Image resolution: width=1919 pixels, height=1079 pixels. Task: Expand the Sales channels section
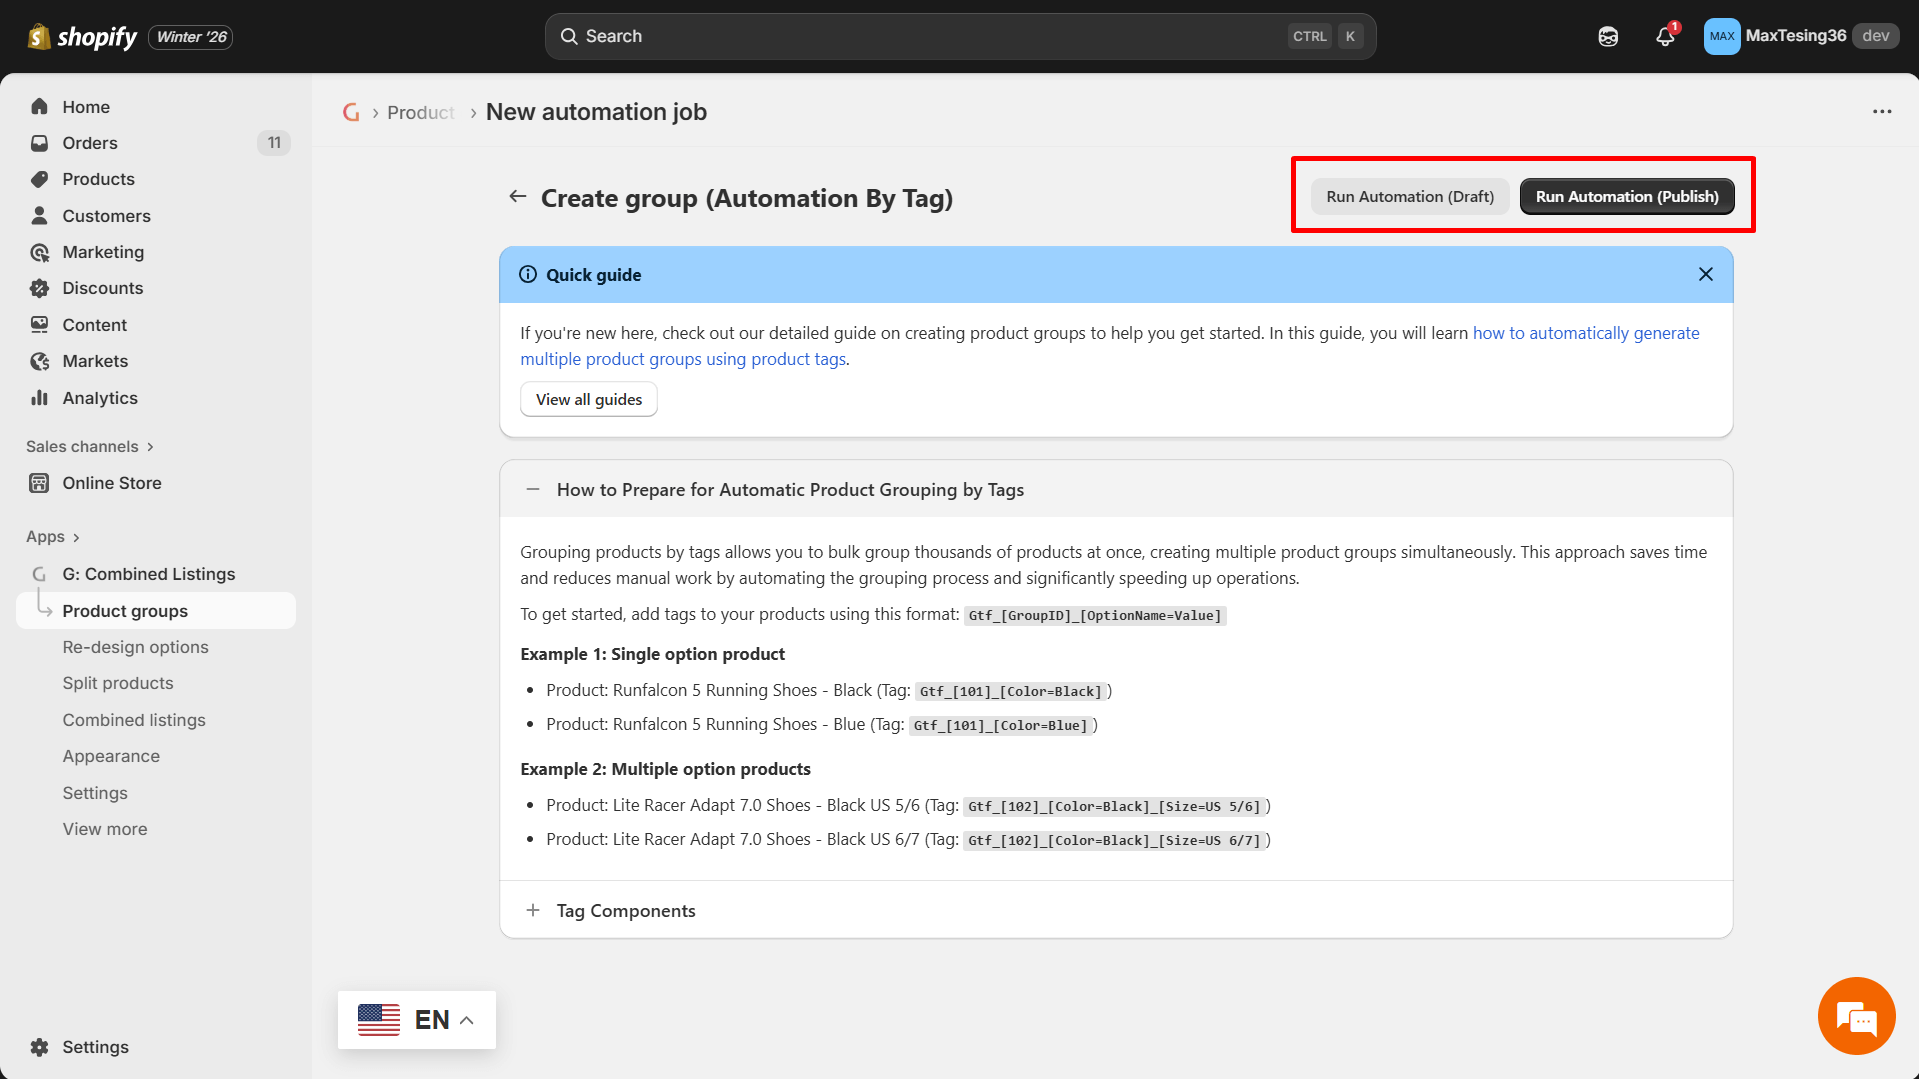pyautogui.click(x=90, y=447)
